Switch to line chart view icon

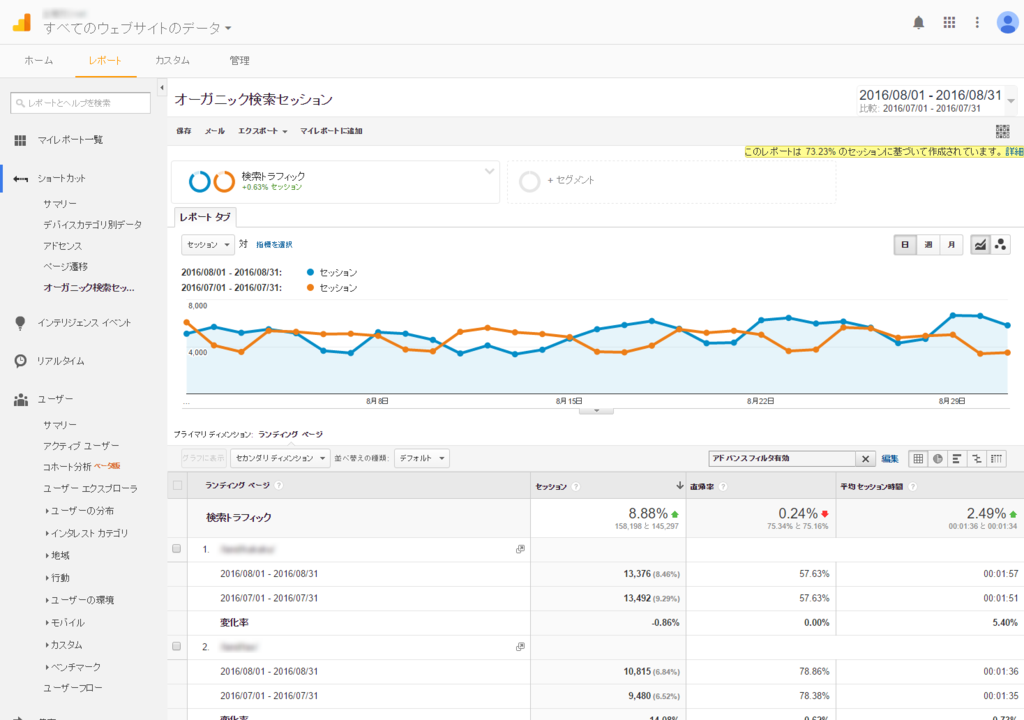click(x=980, y=244)
